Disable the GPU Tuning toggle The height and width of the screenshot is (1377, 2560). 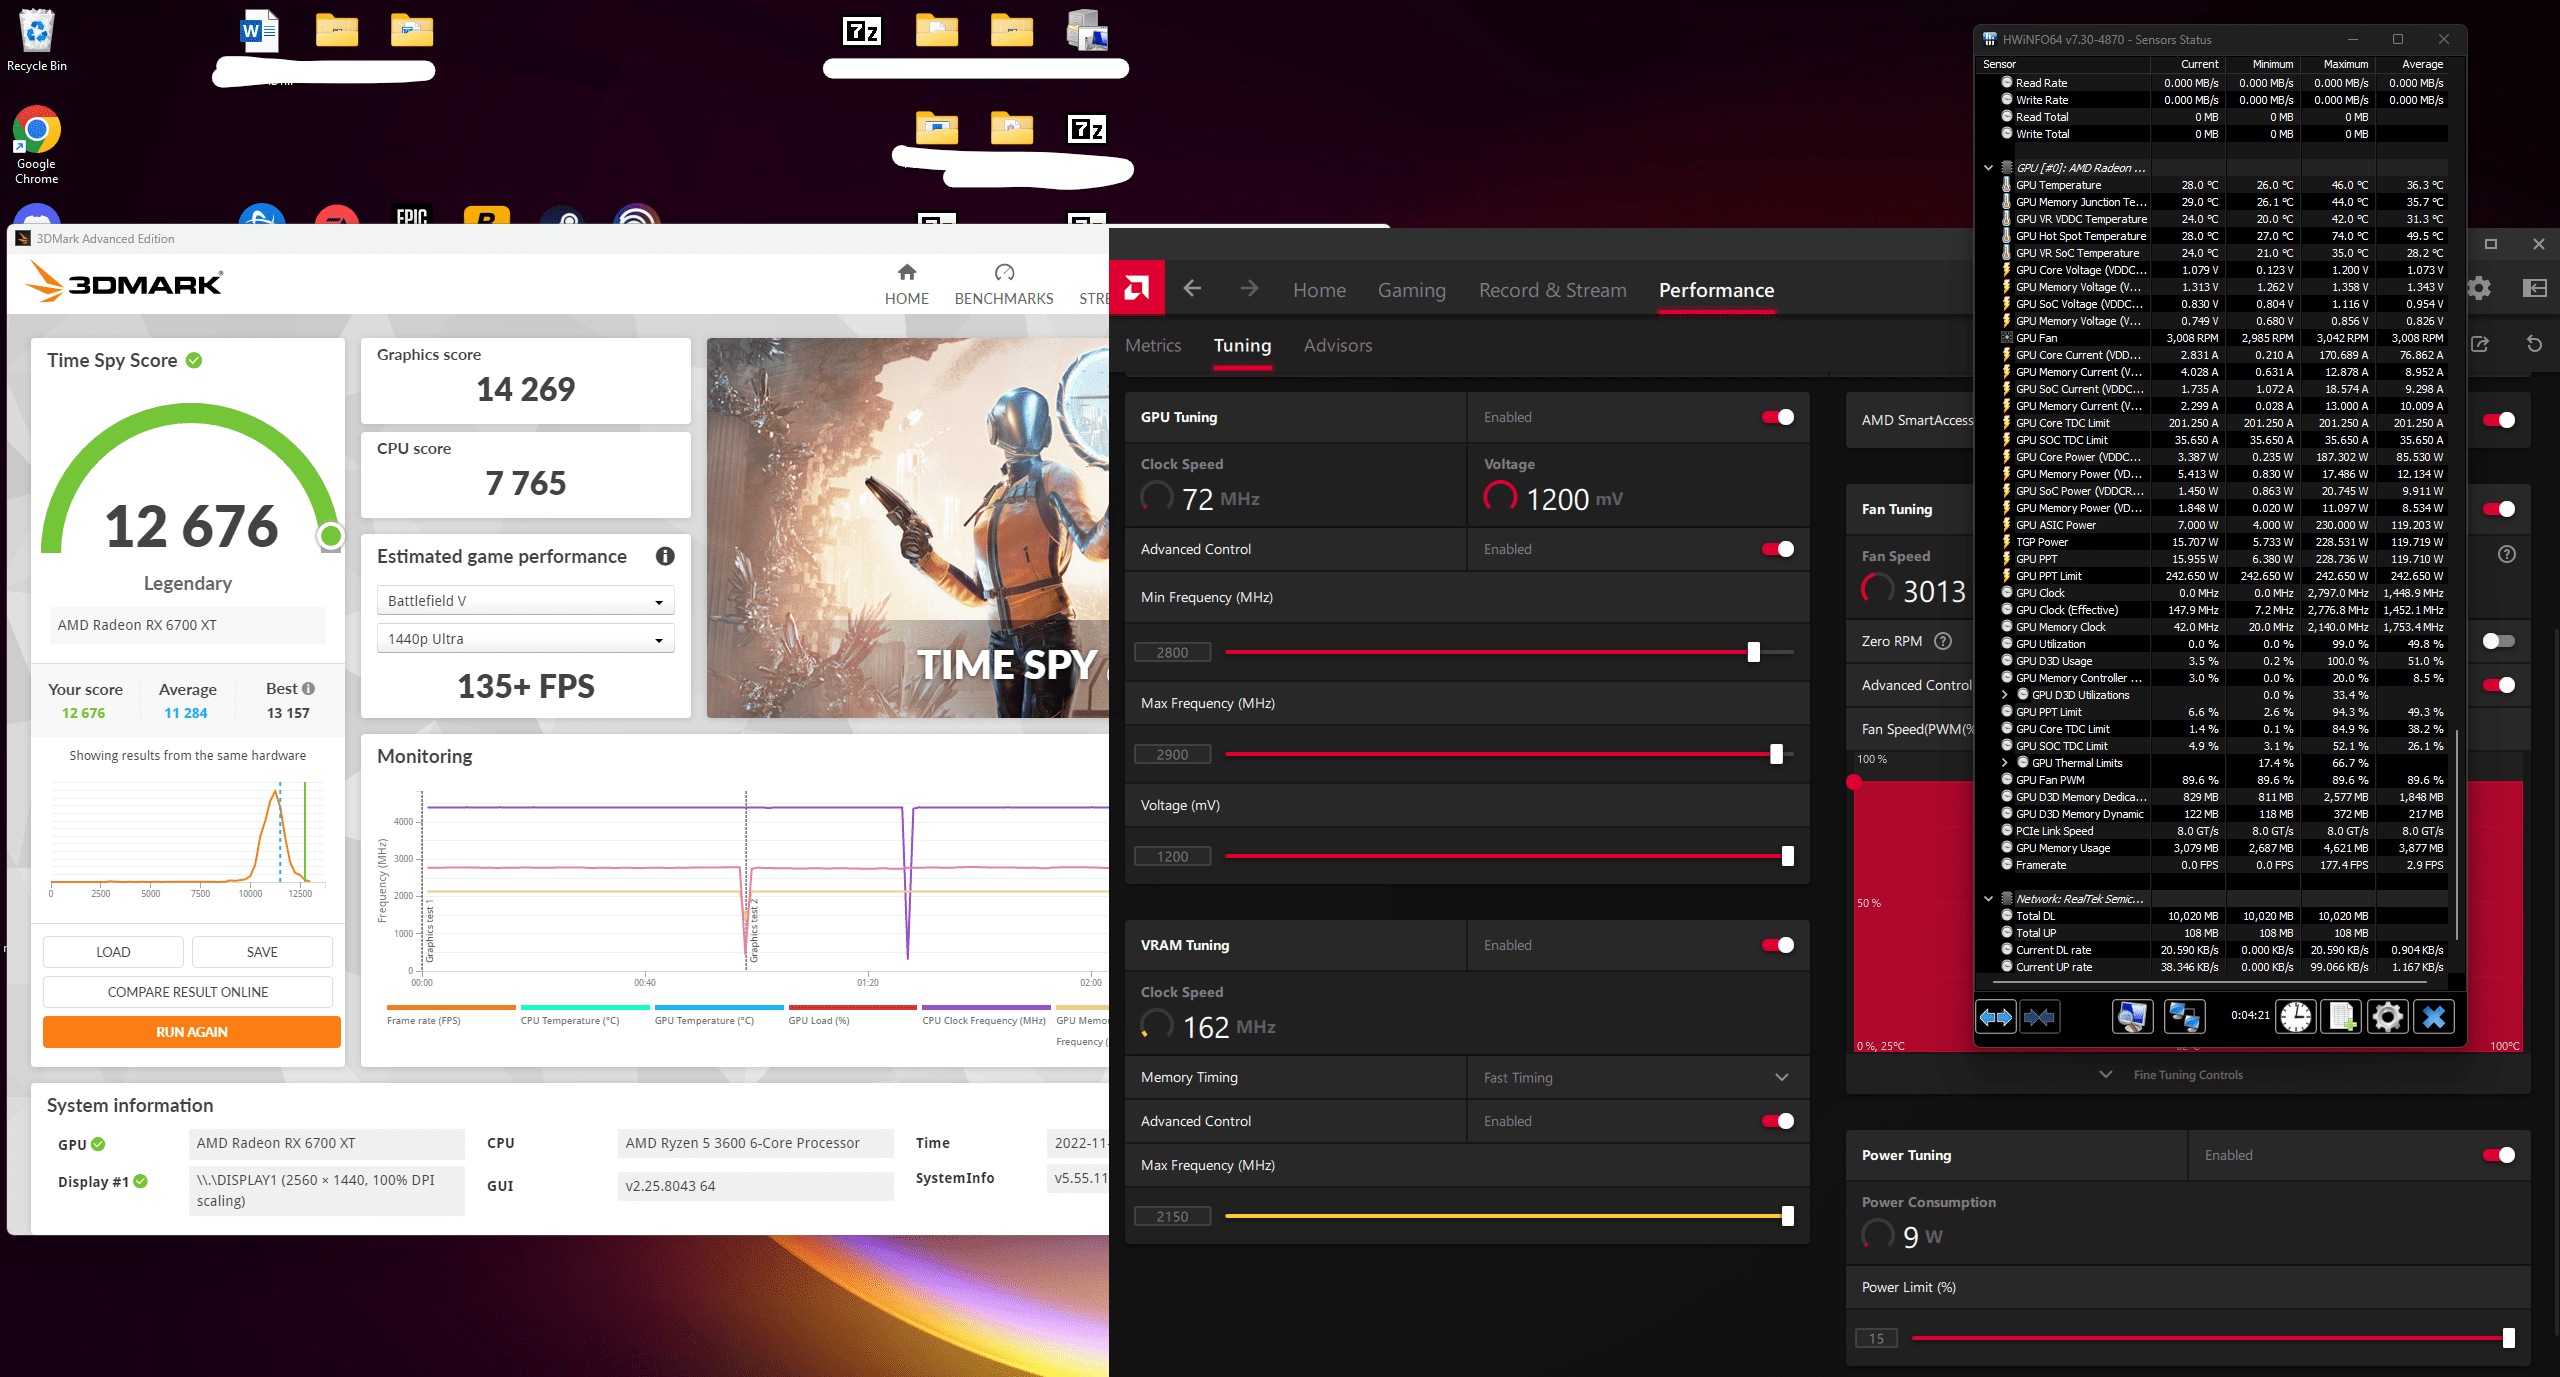tap(1778, 417)
